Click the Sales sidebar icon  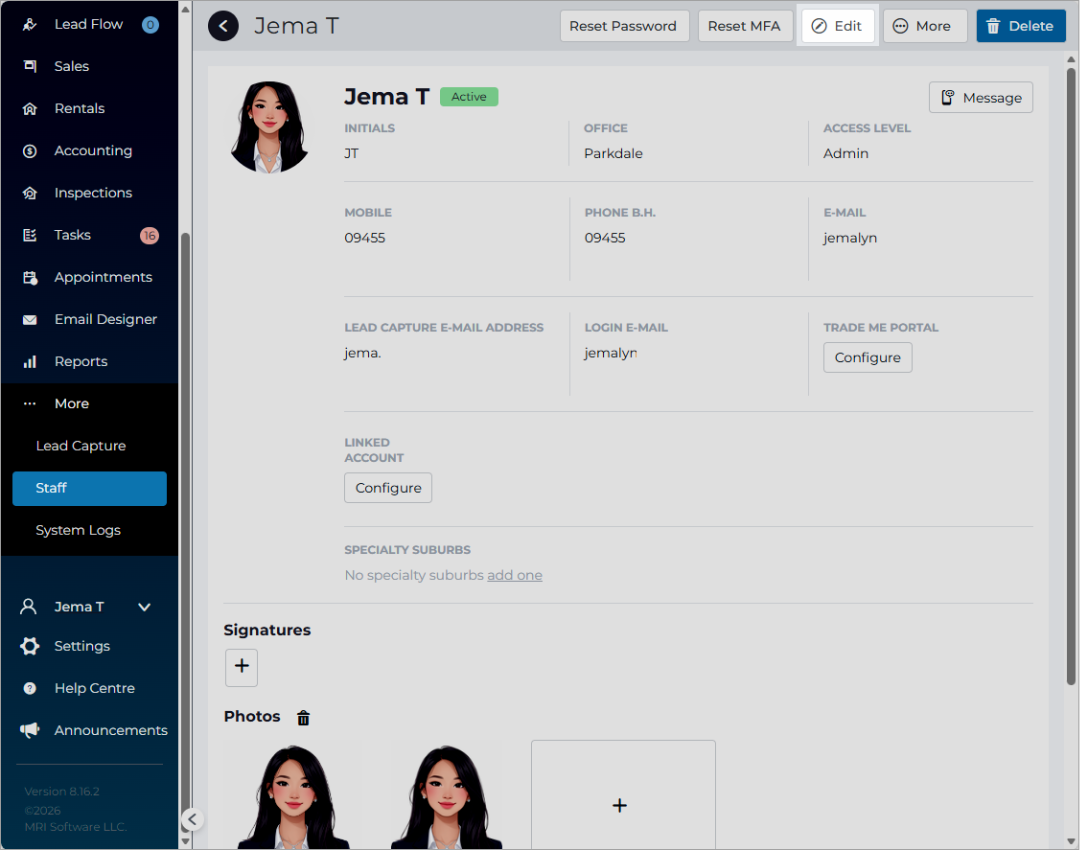(x=30, y=66)
